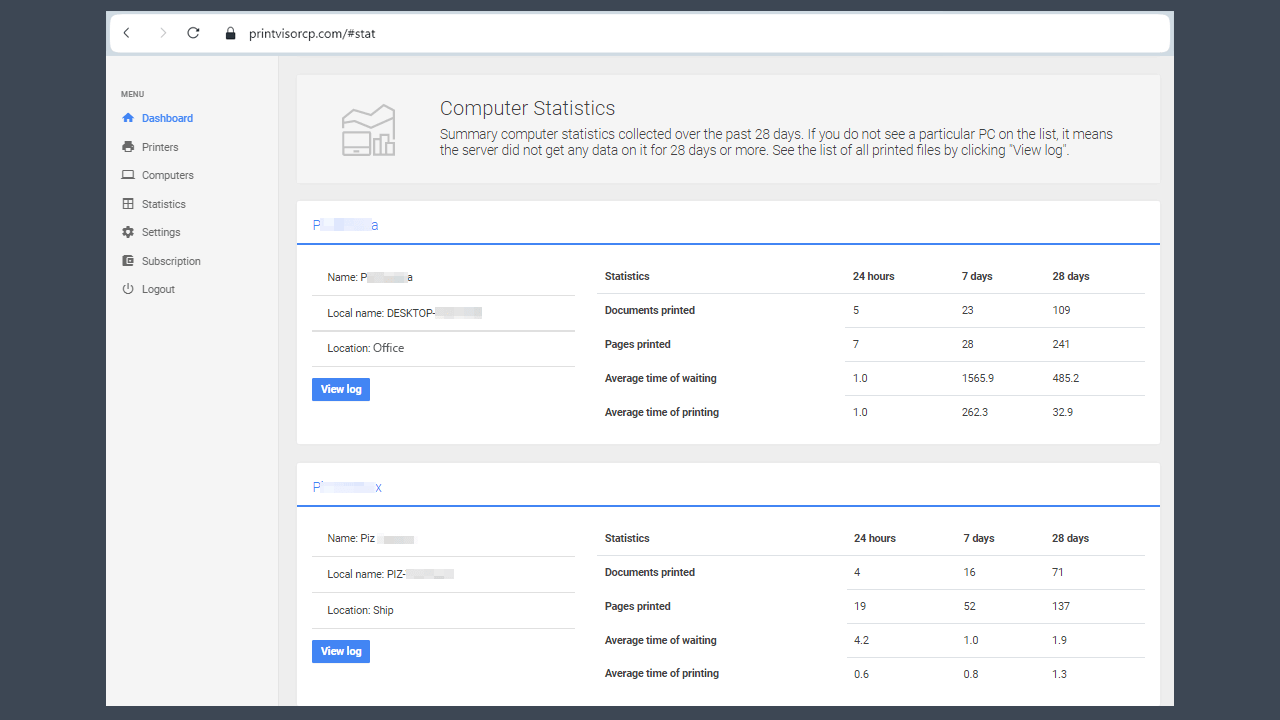
Task: Open the second computer's title link
Action: (x=347, y=487)
